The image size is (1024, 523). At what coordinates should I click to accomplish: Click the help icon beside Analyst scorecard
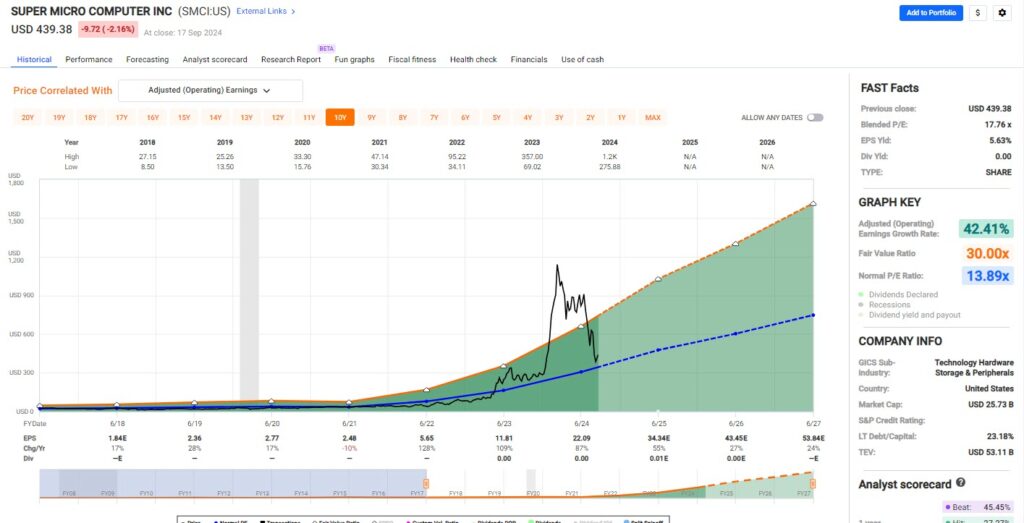[x=960, y=483]
